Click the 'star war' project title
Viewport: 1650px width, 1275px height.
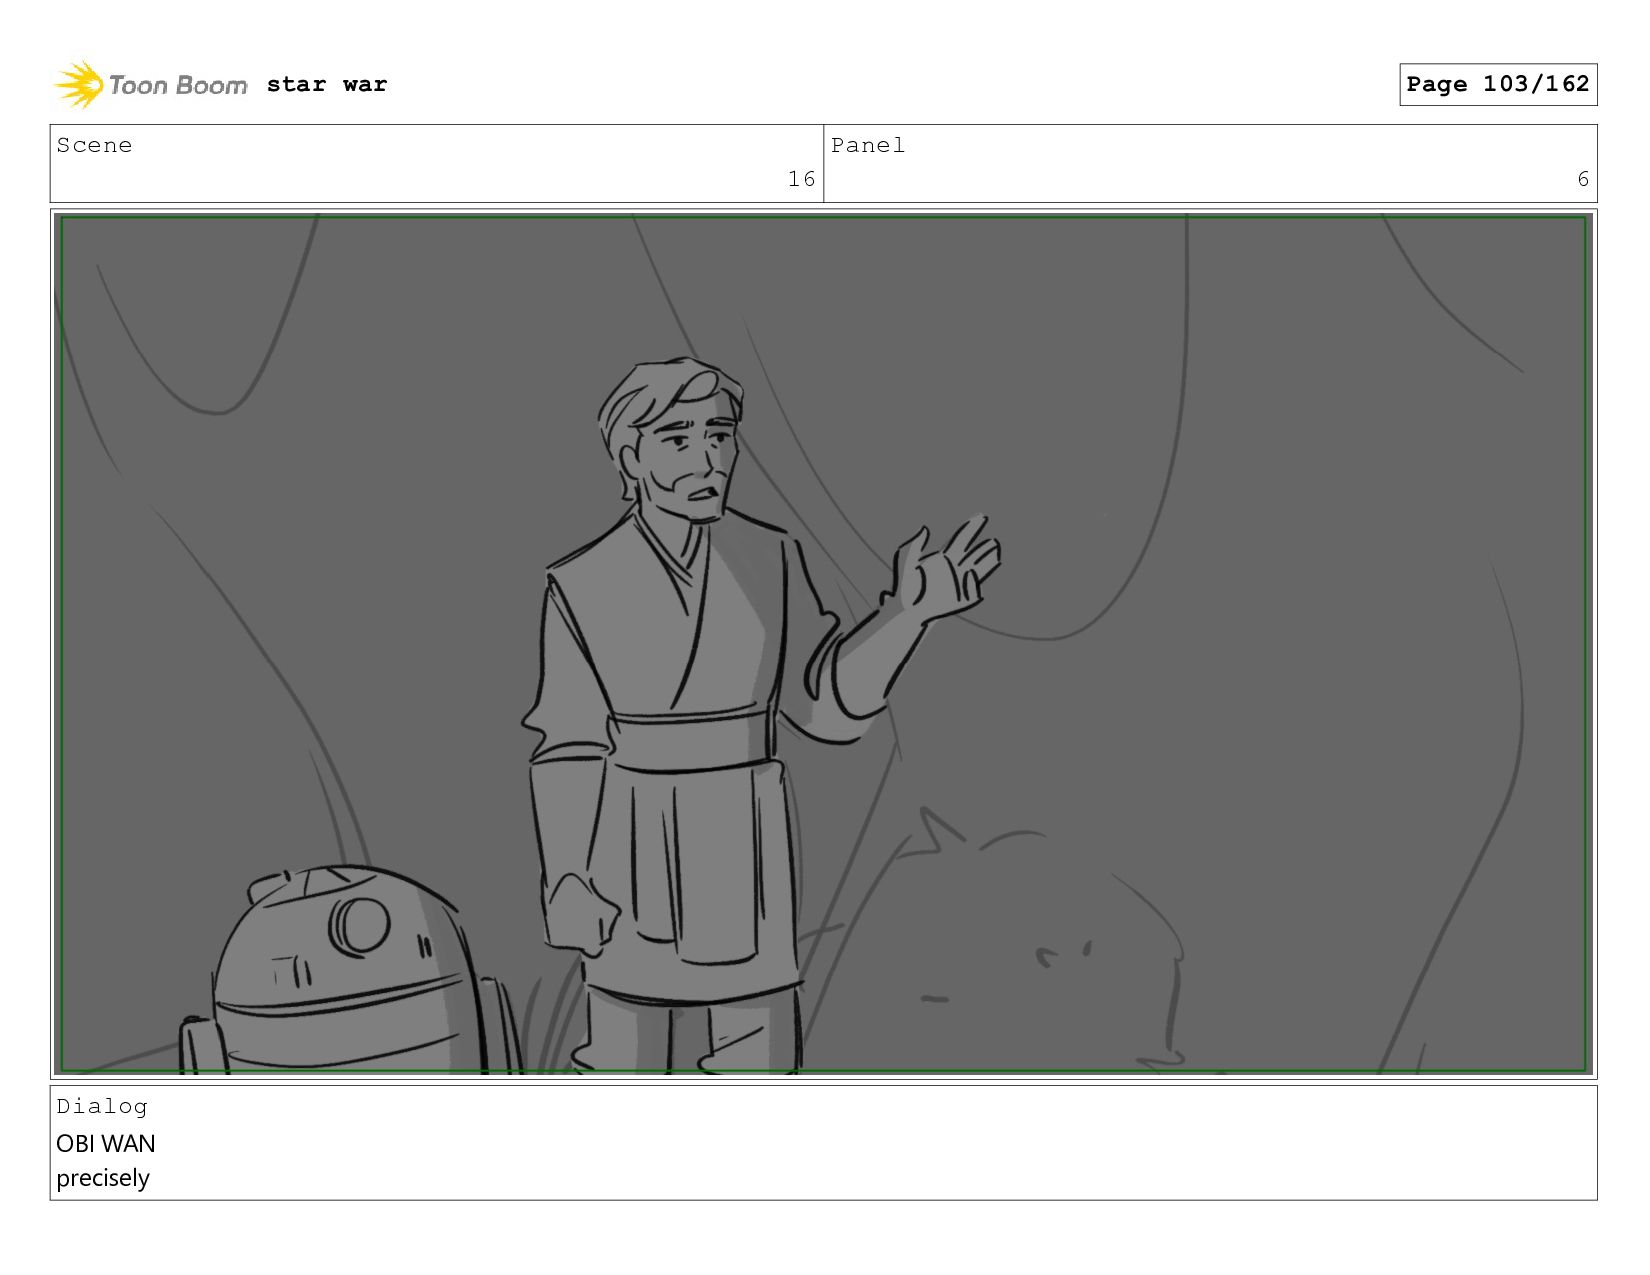(x=327, y=84)
